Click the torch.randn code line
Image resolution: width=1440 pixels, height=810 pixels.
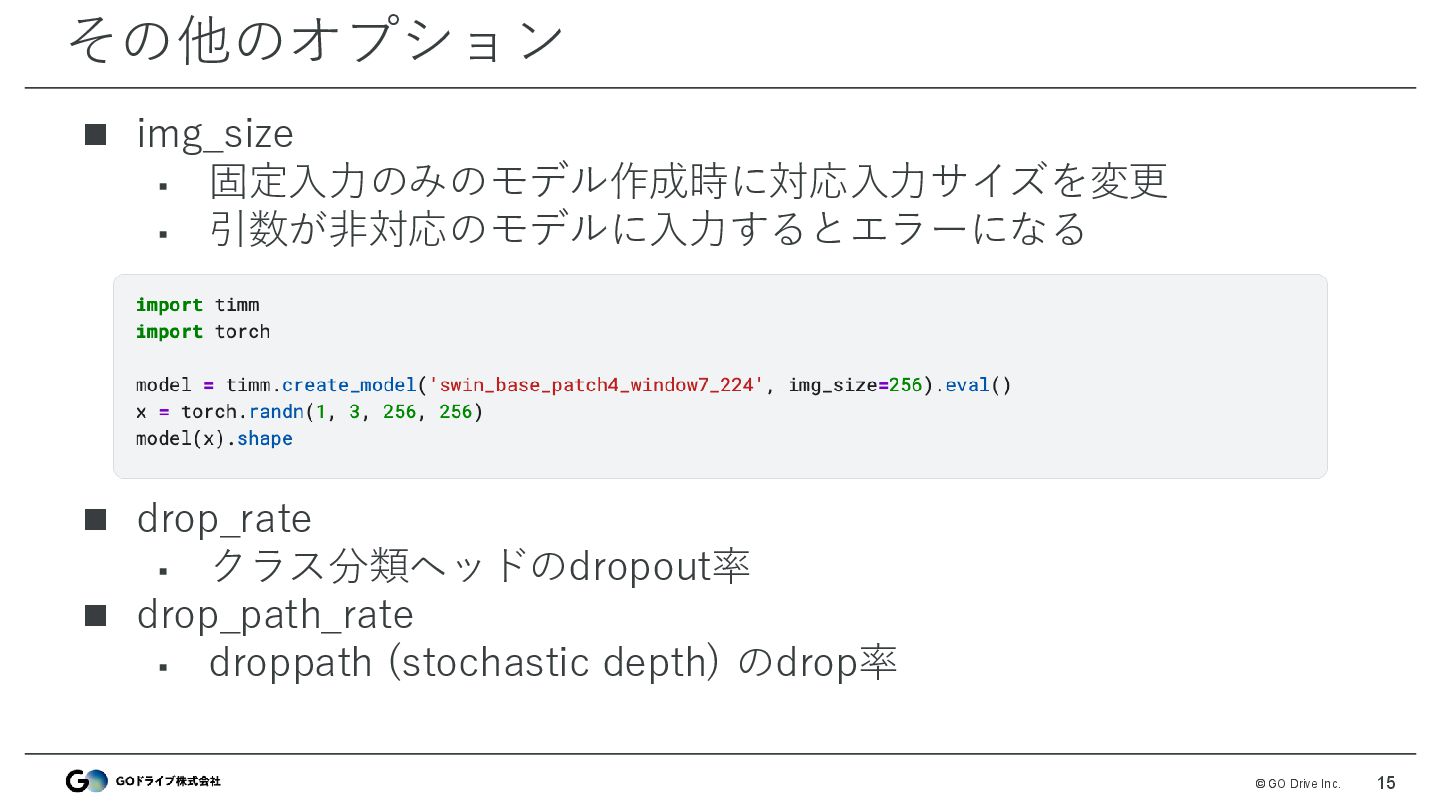click(310, 412)
